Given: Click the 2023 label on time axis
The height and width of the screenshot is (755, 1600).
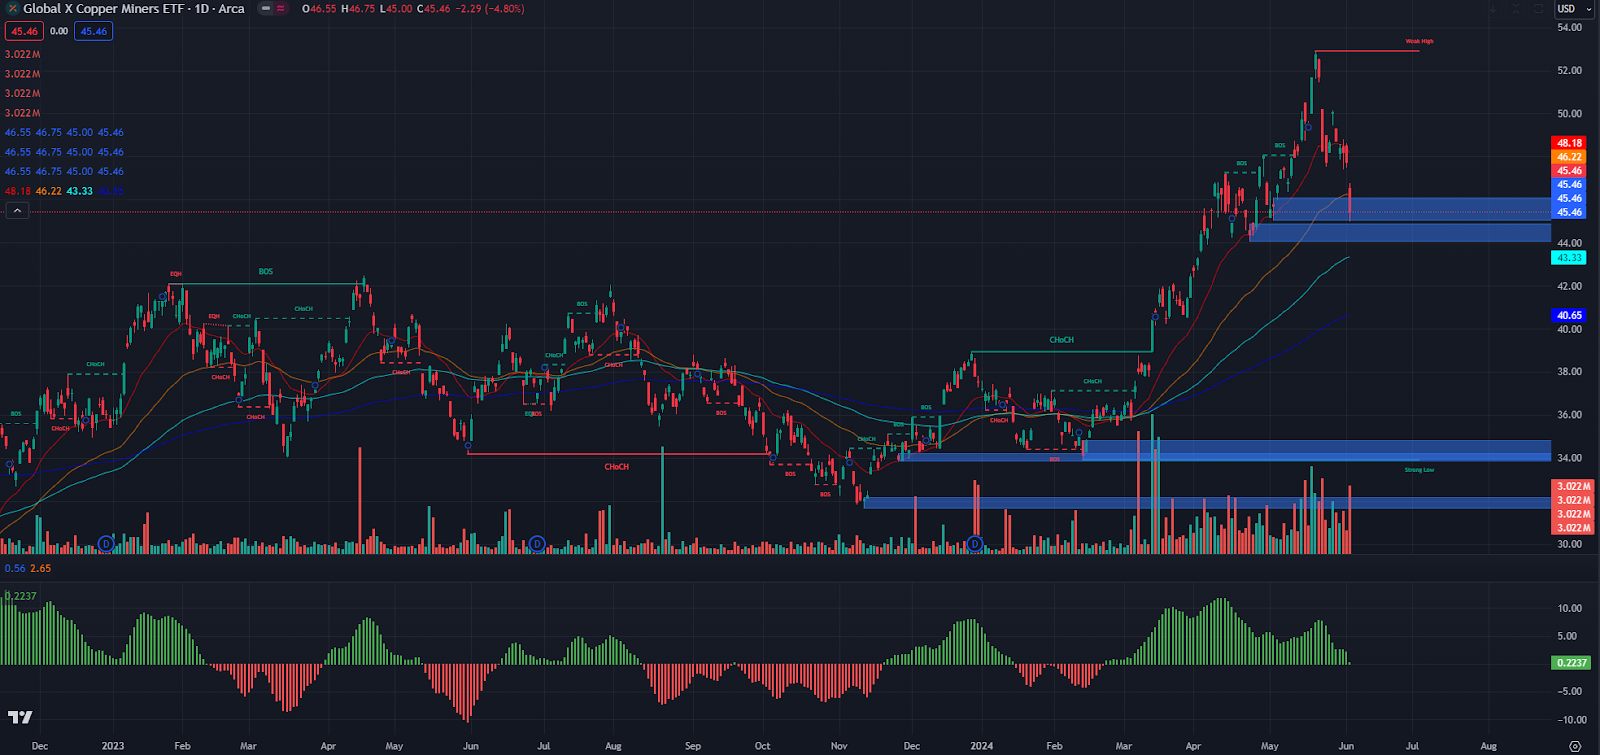Looking at the screenshot, I should point(113,746).
